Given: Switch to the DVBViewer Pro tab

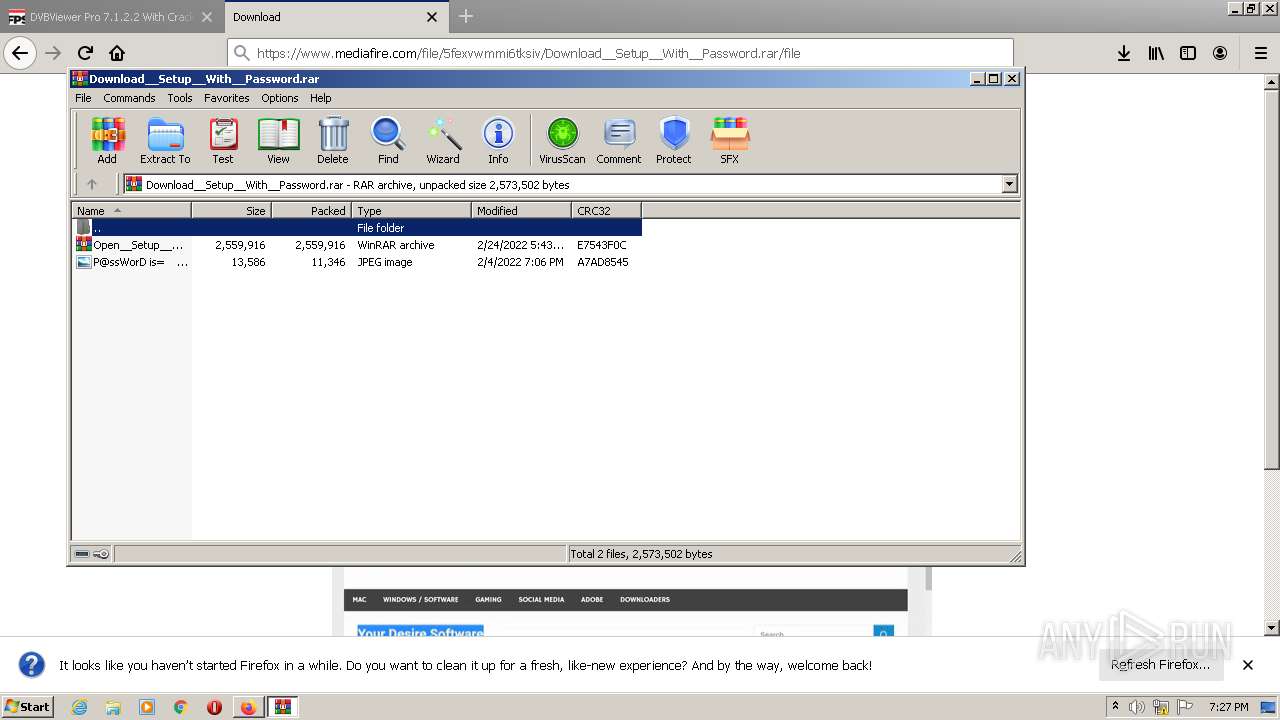Looking at the screenshot, I should point(110,17).
